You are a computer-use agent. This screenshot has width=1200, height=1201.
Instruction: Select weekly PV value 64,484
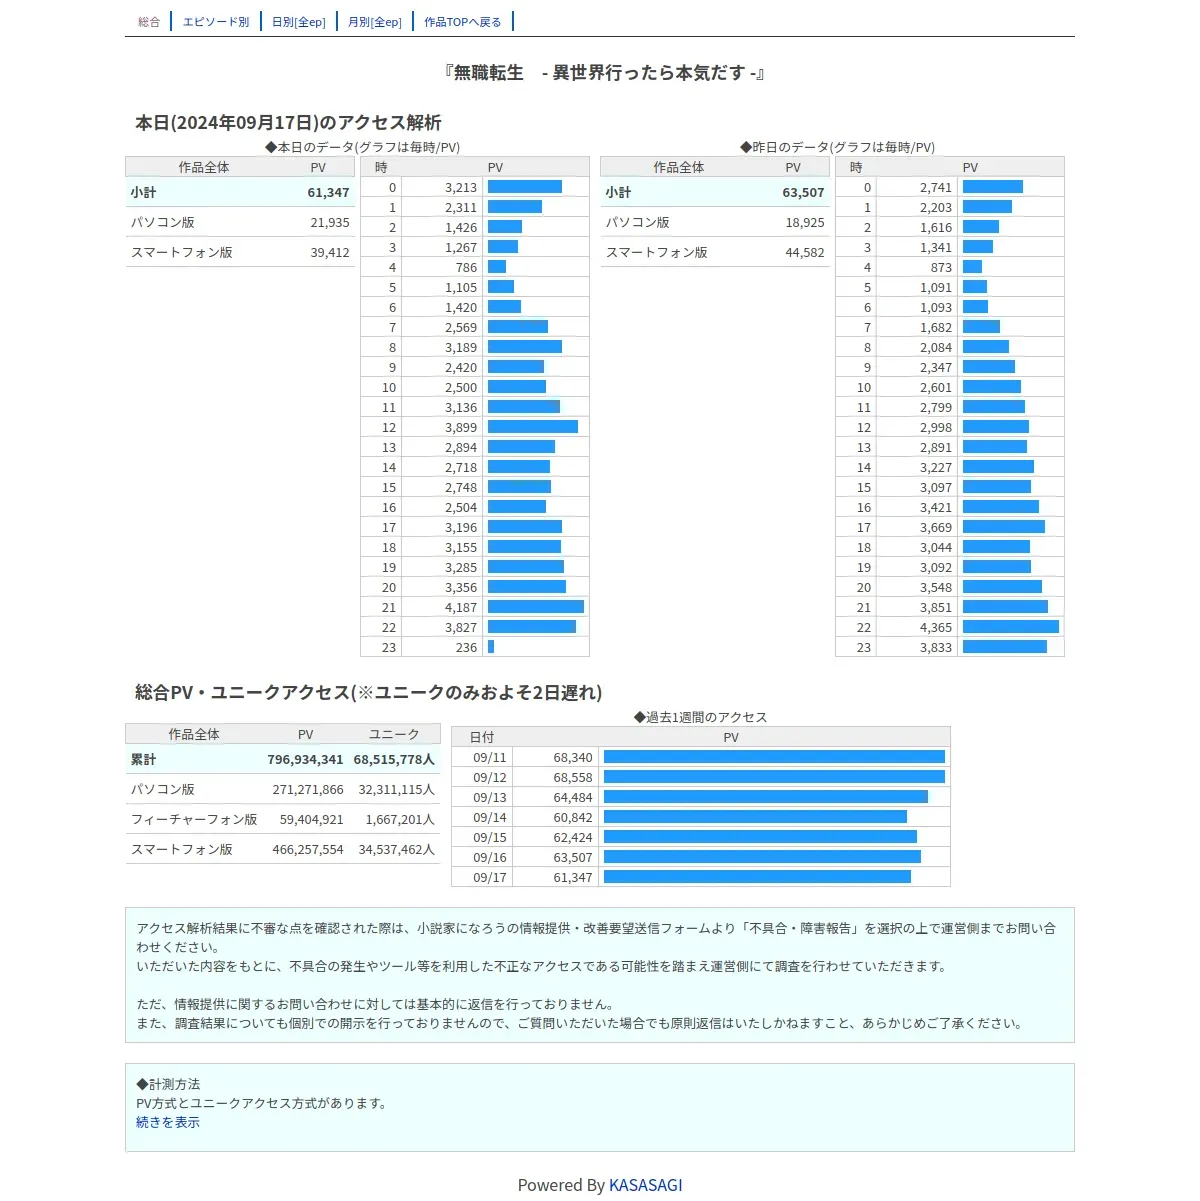573,797
